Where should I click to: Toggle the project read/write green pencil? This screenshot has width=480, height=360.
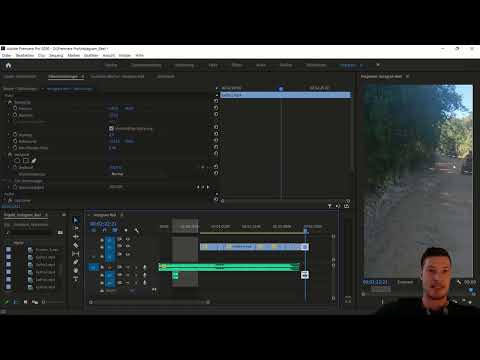[5, 302]
